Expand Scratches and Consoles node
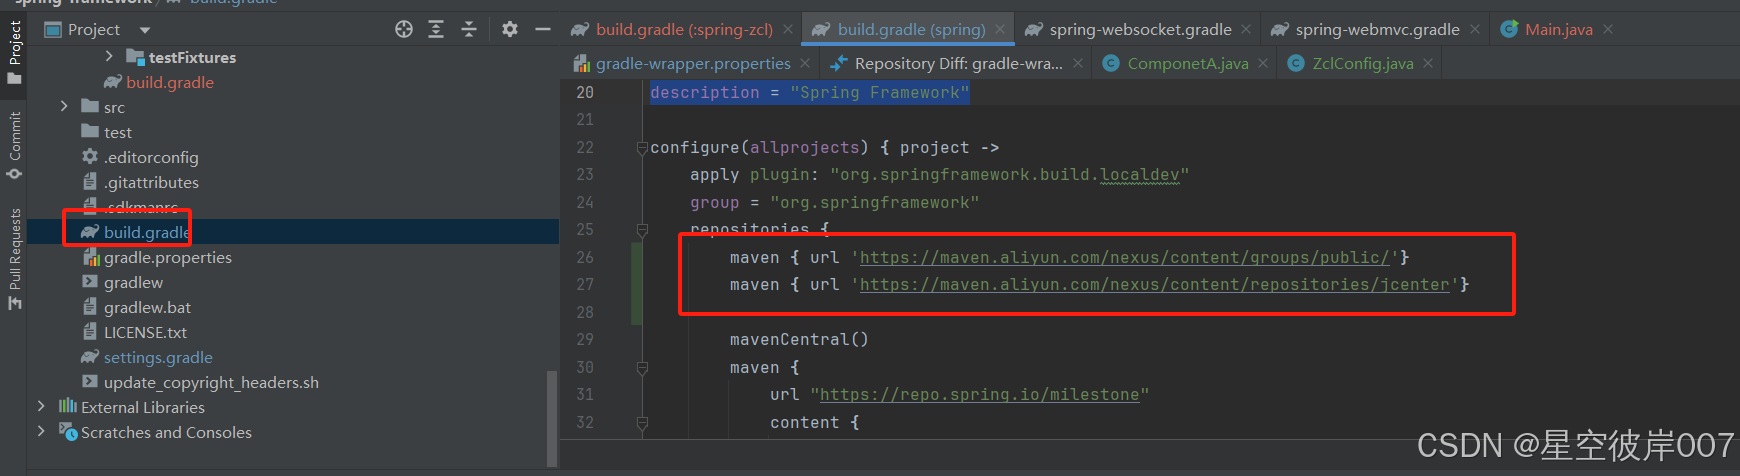Viewport: 1740px width, 476px height. tap(41, 431)
